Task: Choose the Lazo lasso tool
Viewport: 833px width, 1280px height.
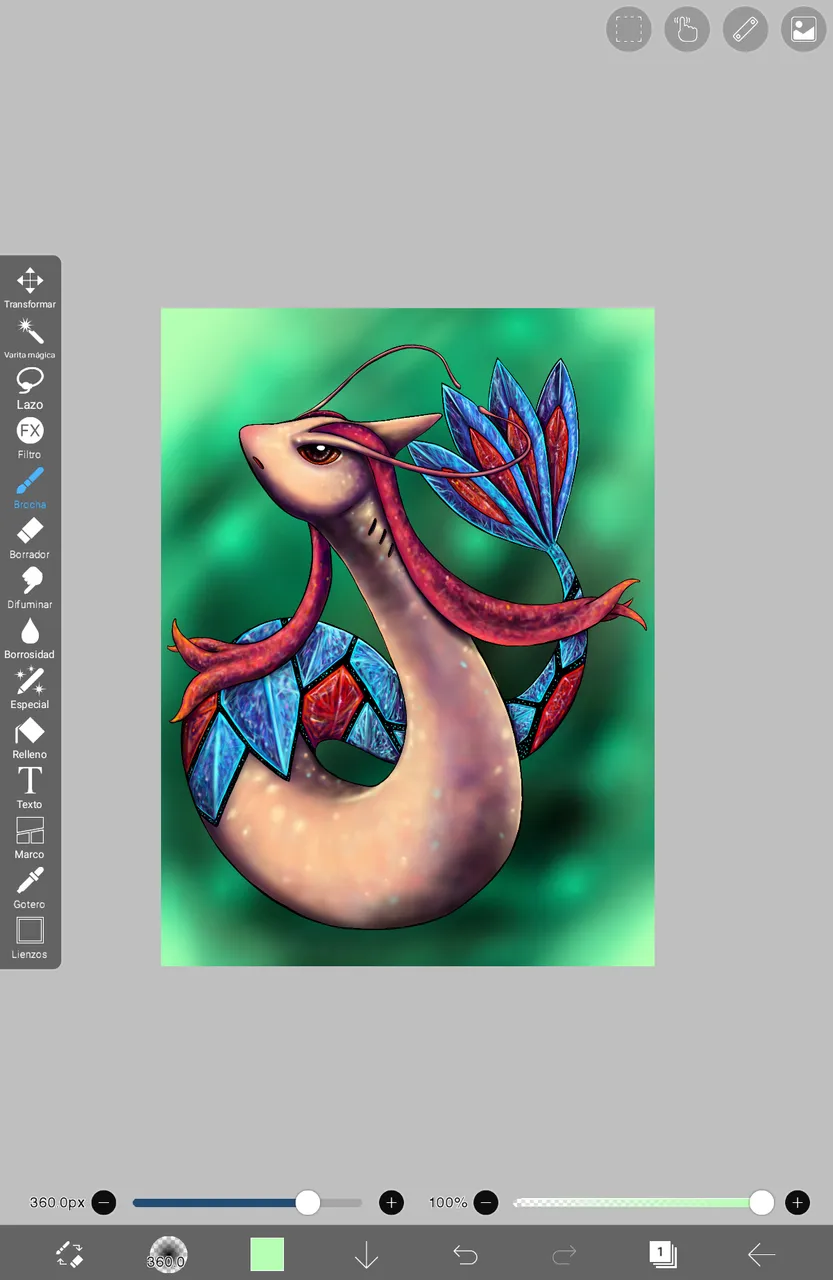Action: [x=30, y=388]
